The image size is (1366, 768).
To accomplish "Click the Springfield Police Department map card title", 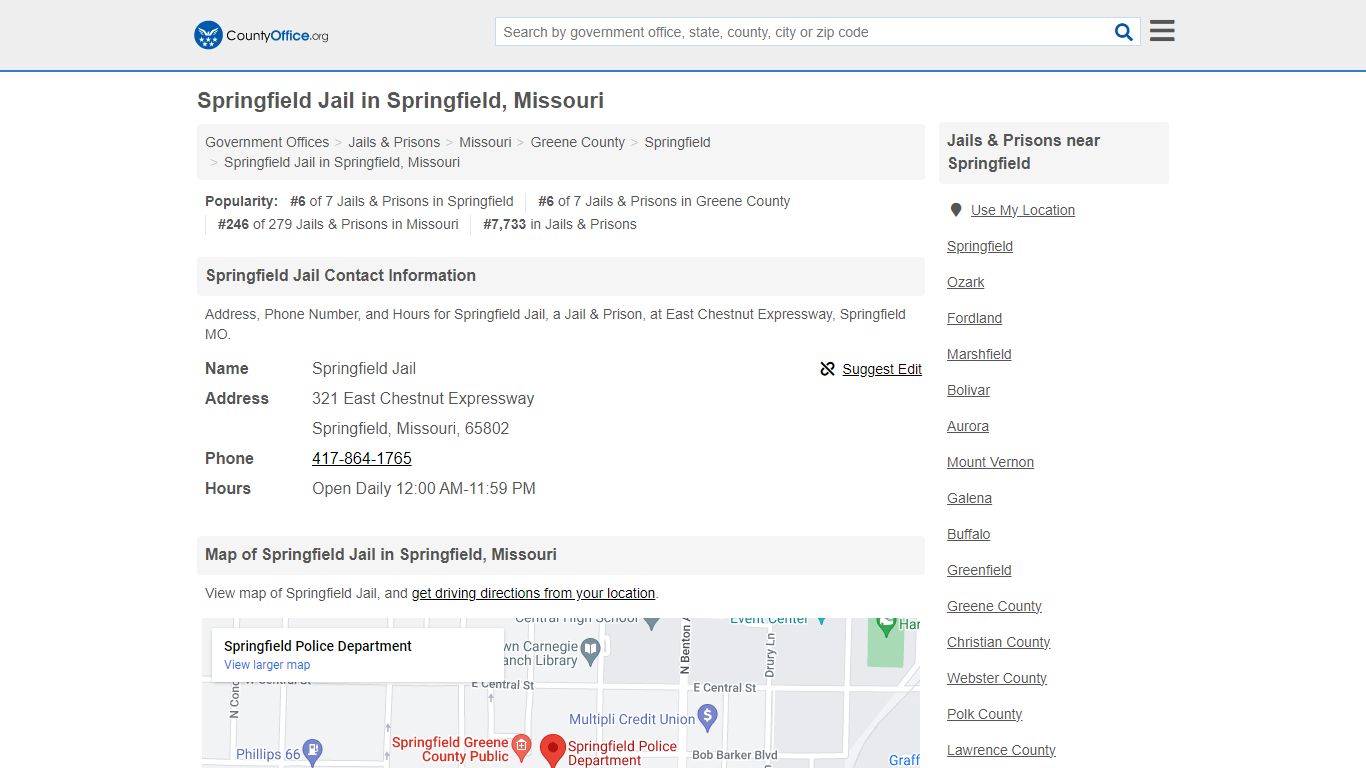I will (318, 646).
